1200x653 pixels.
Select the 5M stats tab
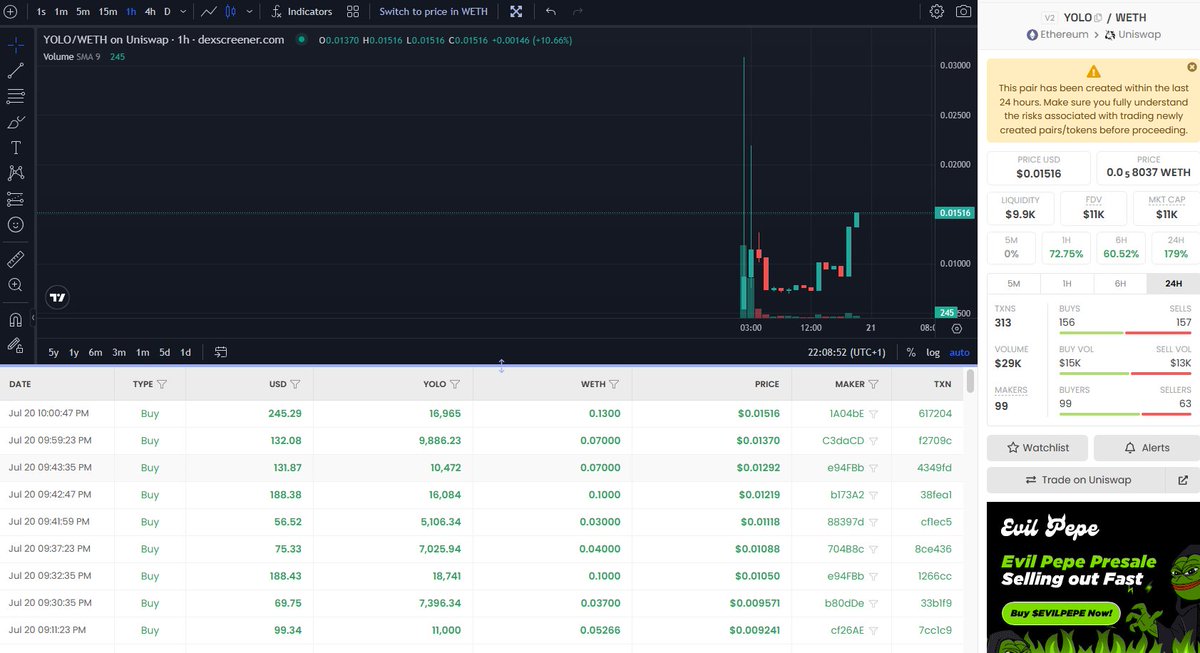pyautogui.click(x=1014, y=283)
